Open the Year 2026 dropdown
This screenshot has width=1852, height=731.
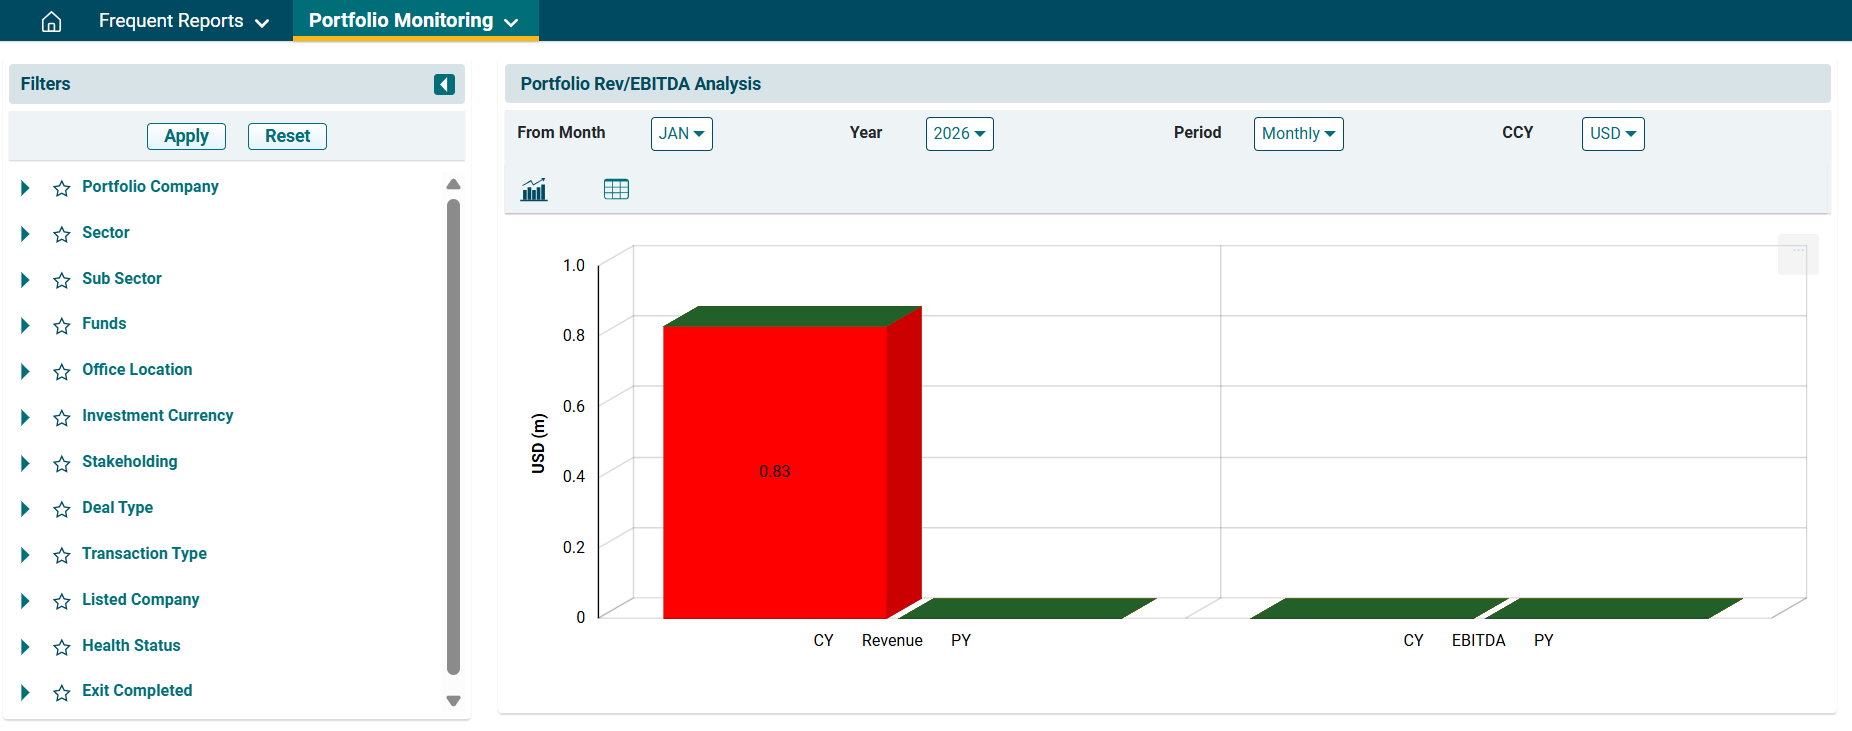pyautogui.click(x=959, y=134)
